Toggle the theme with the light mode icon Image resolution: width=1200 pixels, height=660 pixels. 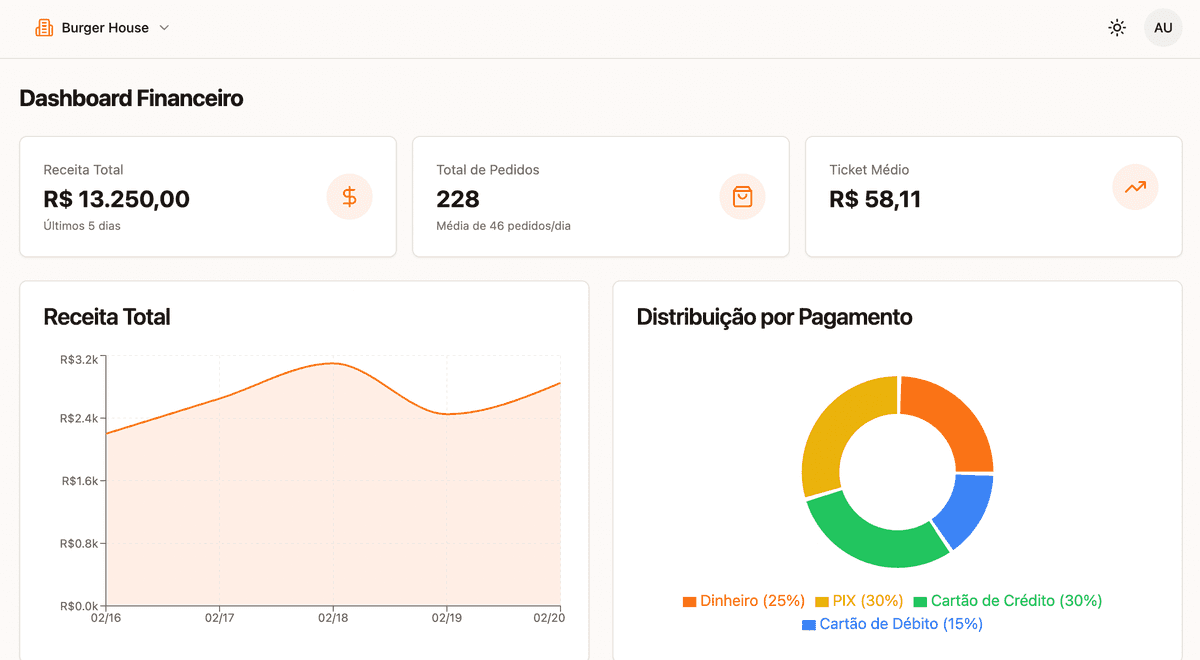click(1117, 27)
